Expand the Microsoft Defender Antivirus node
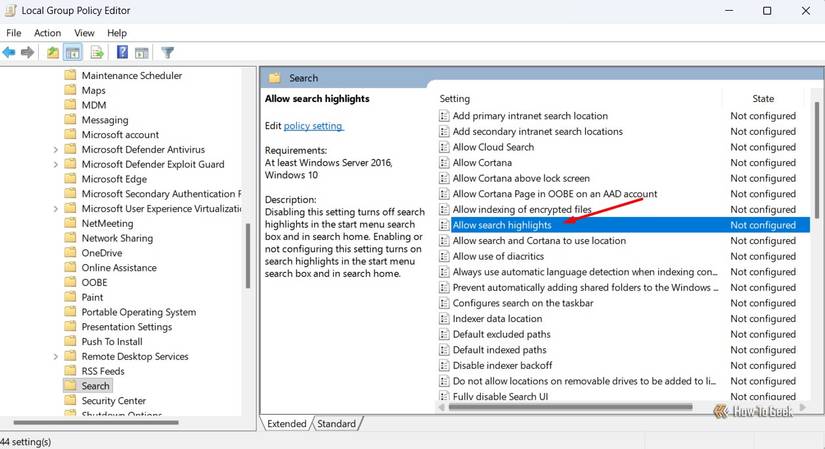This screenshot has width=825, height=449. (x=56, y=149)
